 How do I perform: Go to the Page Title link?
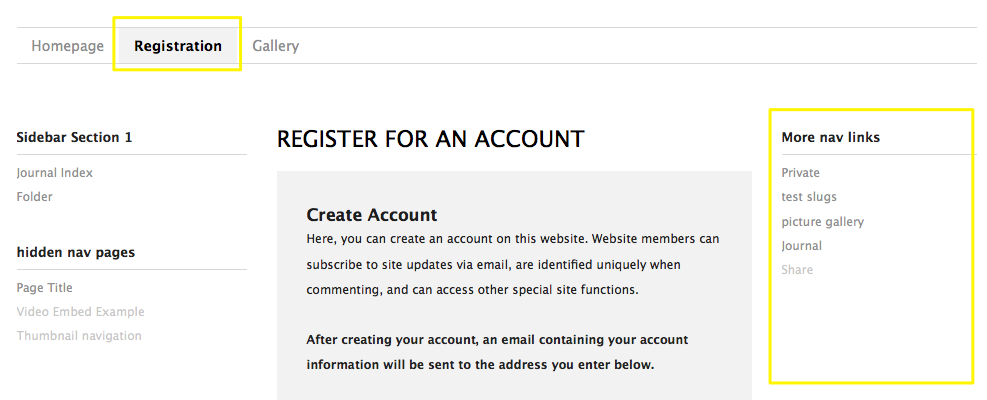pyautogui.click(x=45, y=288)
